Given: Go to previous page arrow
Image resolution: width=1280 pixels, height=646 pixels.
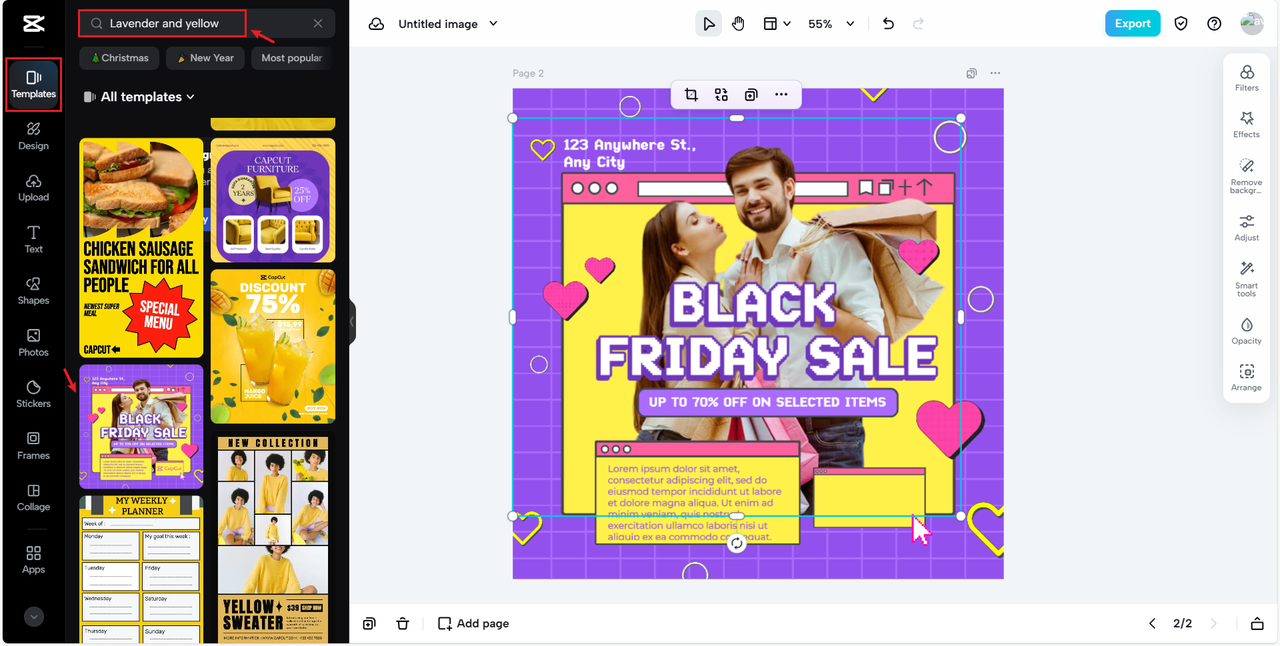Looking at the screenshot, I should pyautogui.click(x=1152, y=623).
